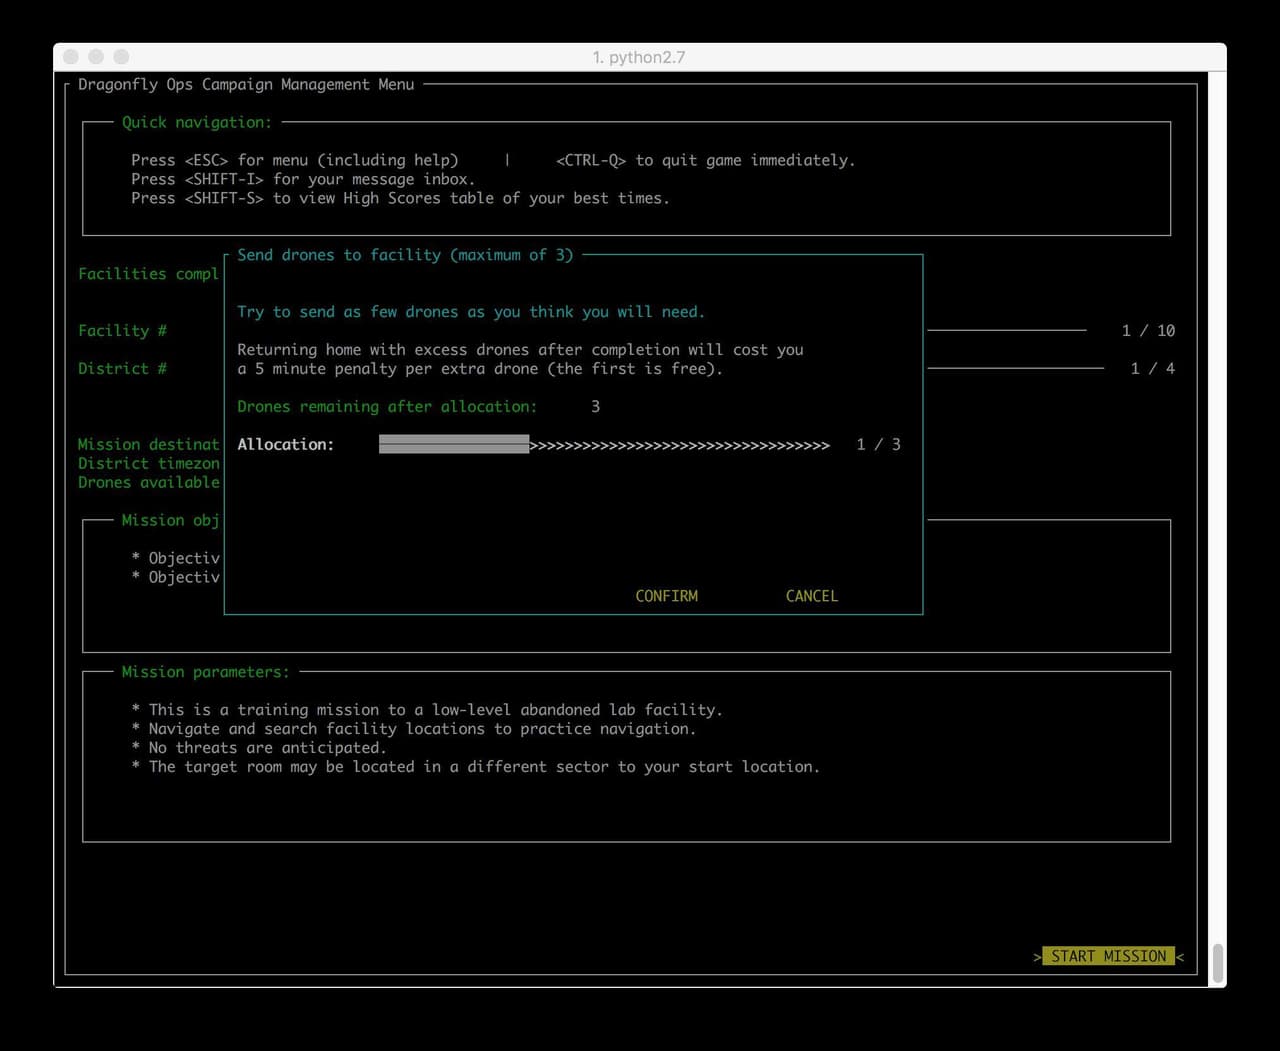Click the '1 / 4' district progress value

[x=1153, y=369]
